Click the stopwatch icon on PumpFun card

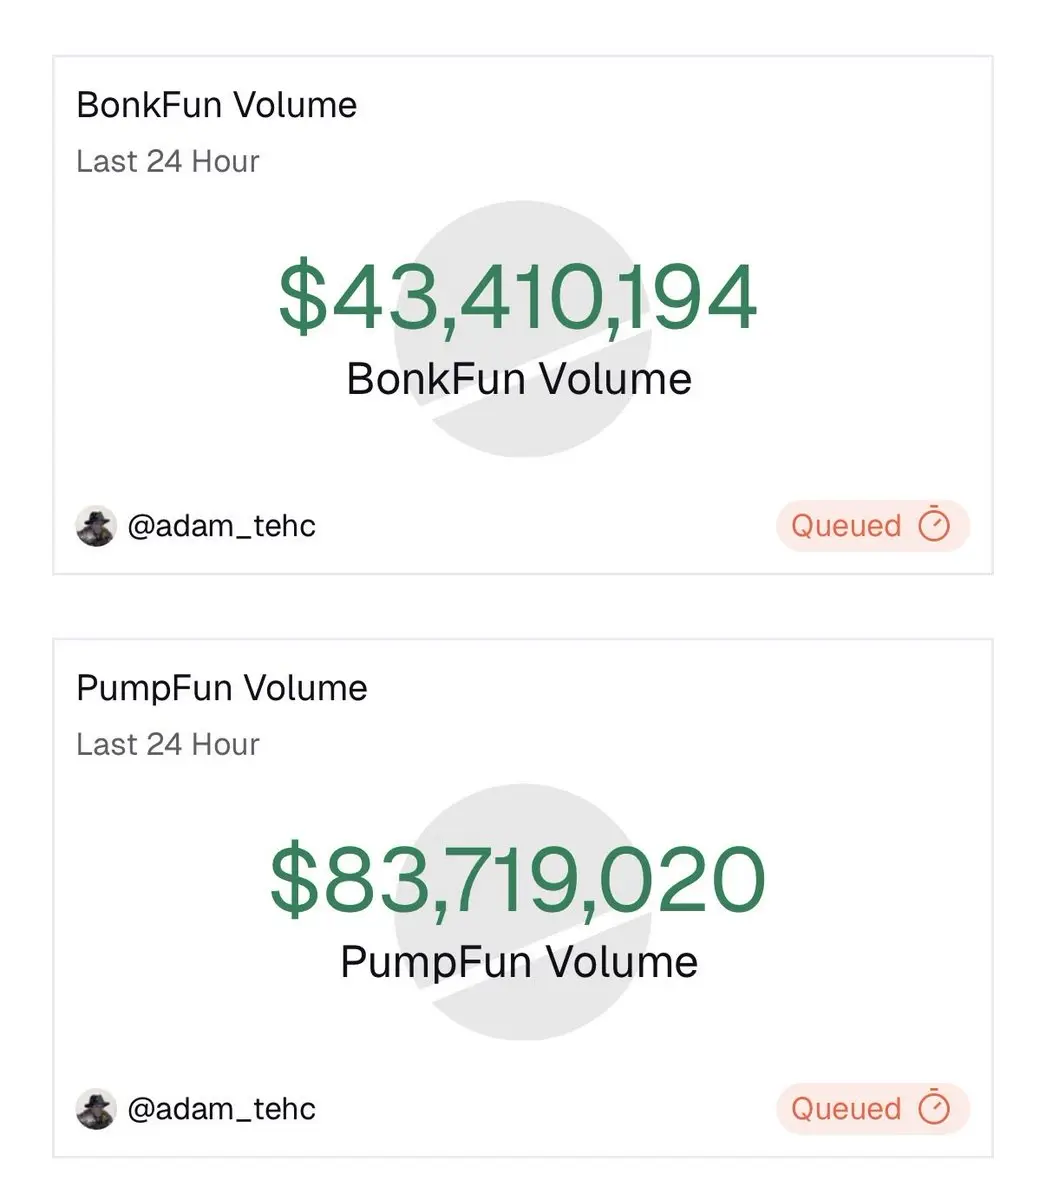tap(934, 1108)
